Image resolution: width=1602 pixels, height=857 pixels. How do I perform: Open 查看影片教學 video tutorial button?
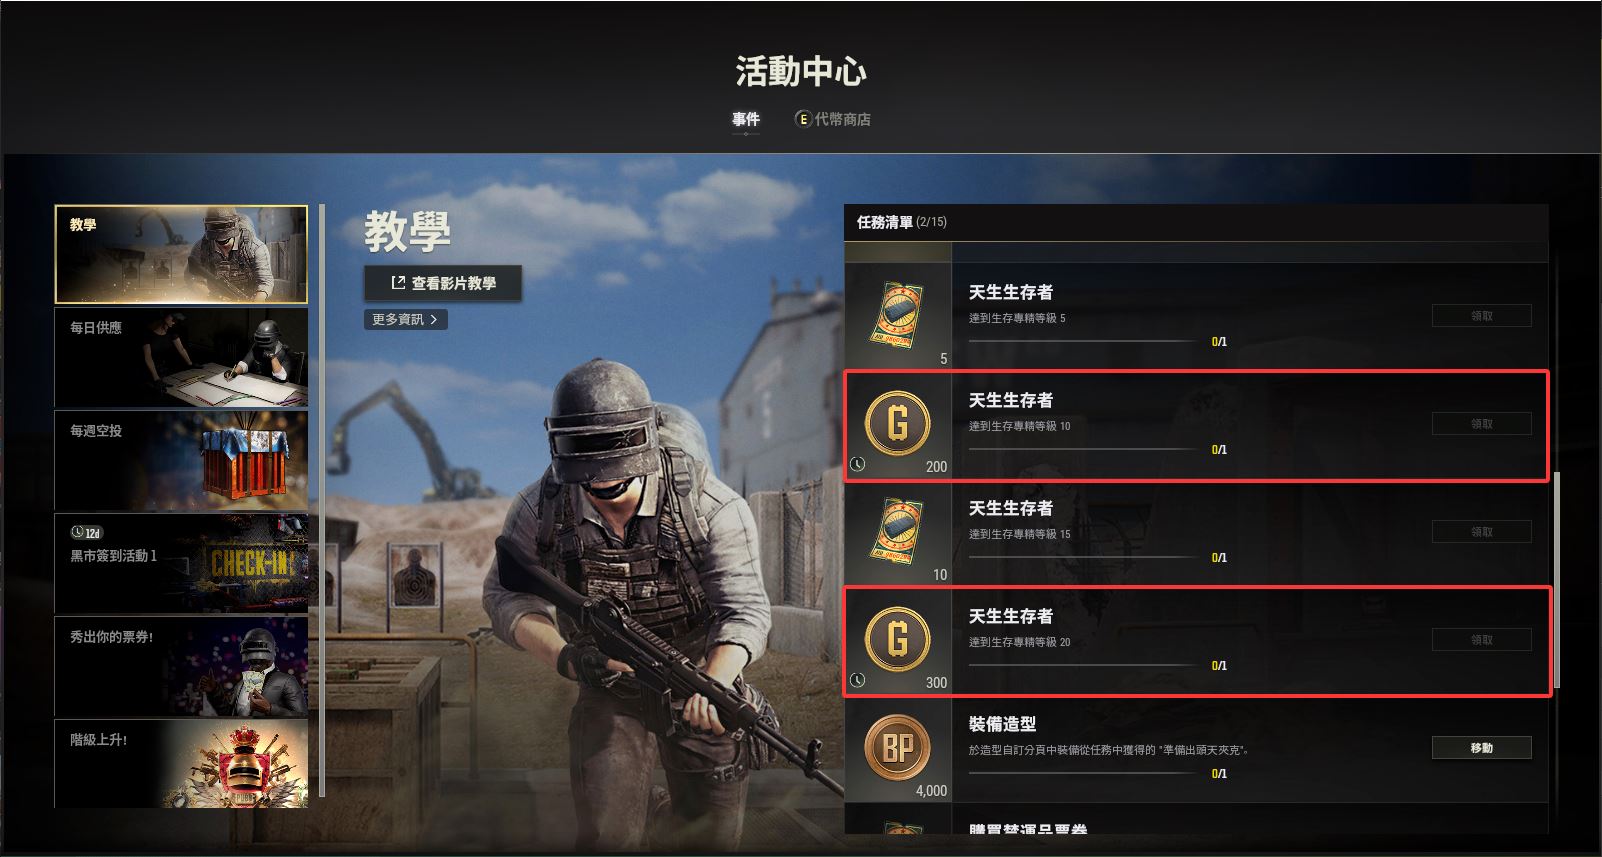click(443, 283)
